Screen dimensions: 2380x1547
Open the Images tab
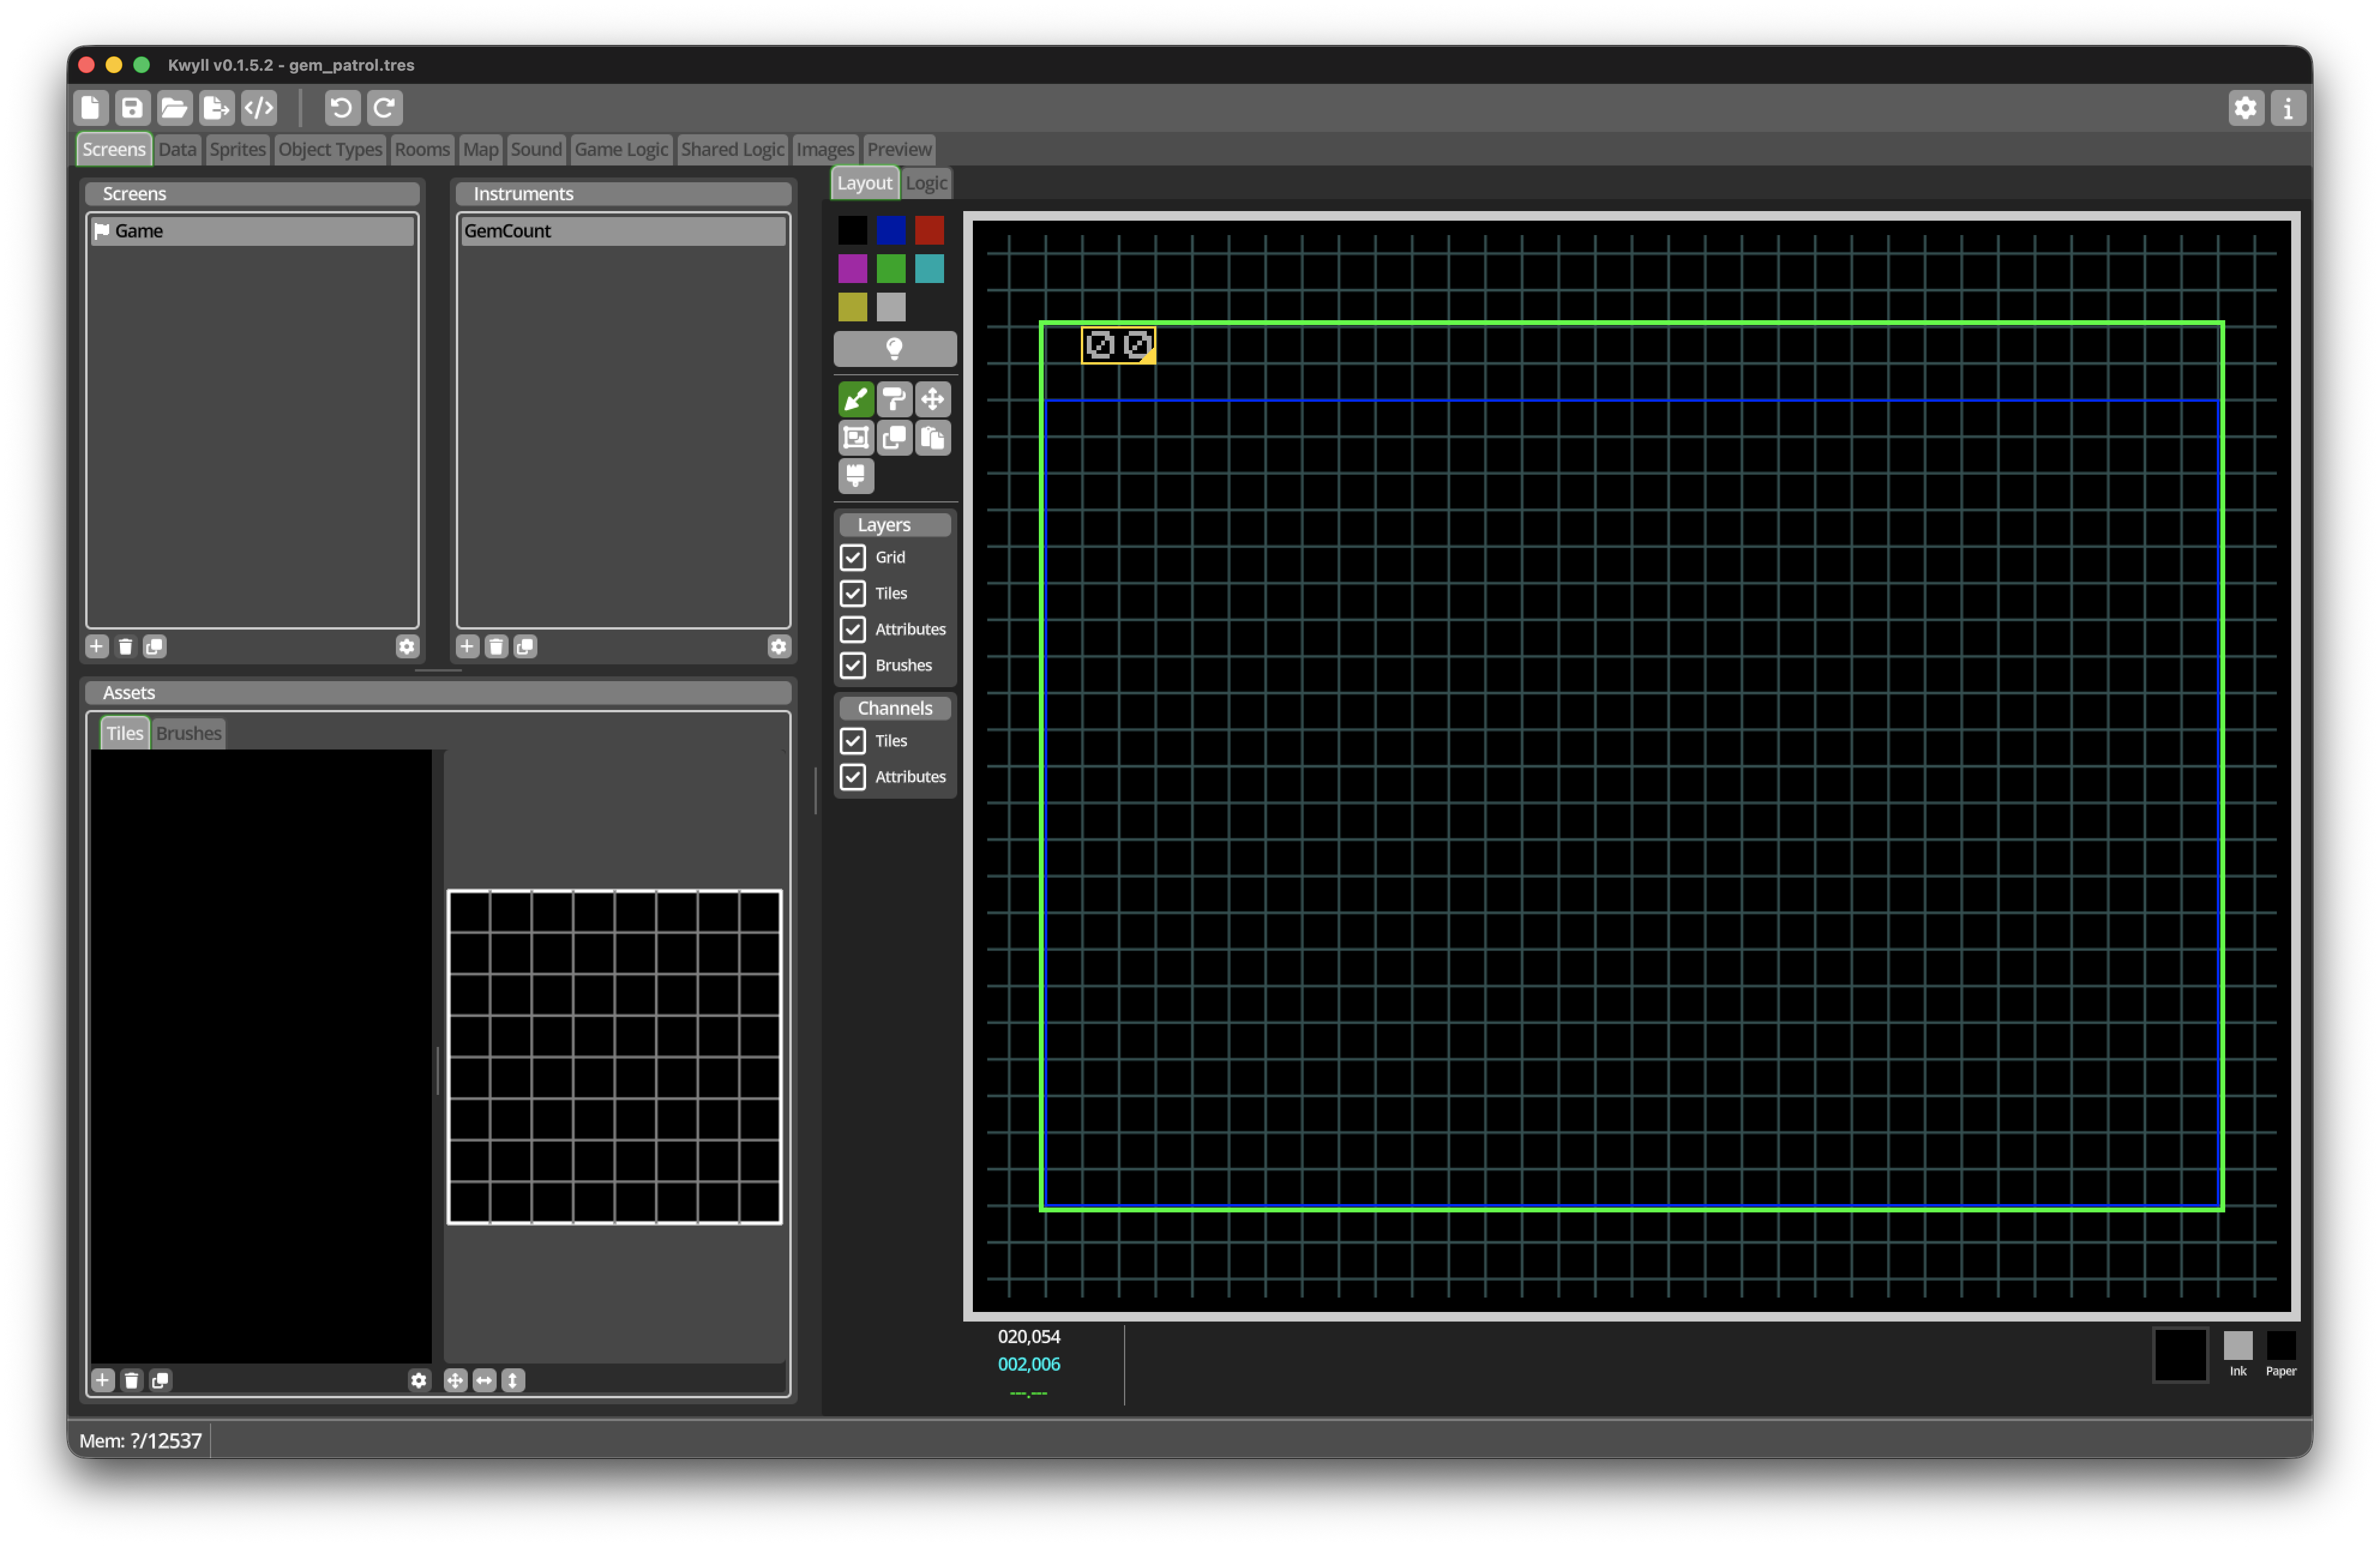(x=825, y=150)
